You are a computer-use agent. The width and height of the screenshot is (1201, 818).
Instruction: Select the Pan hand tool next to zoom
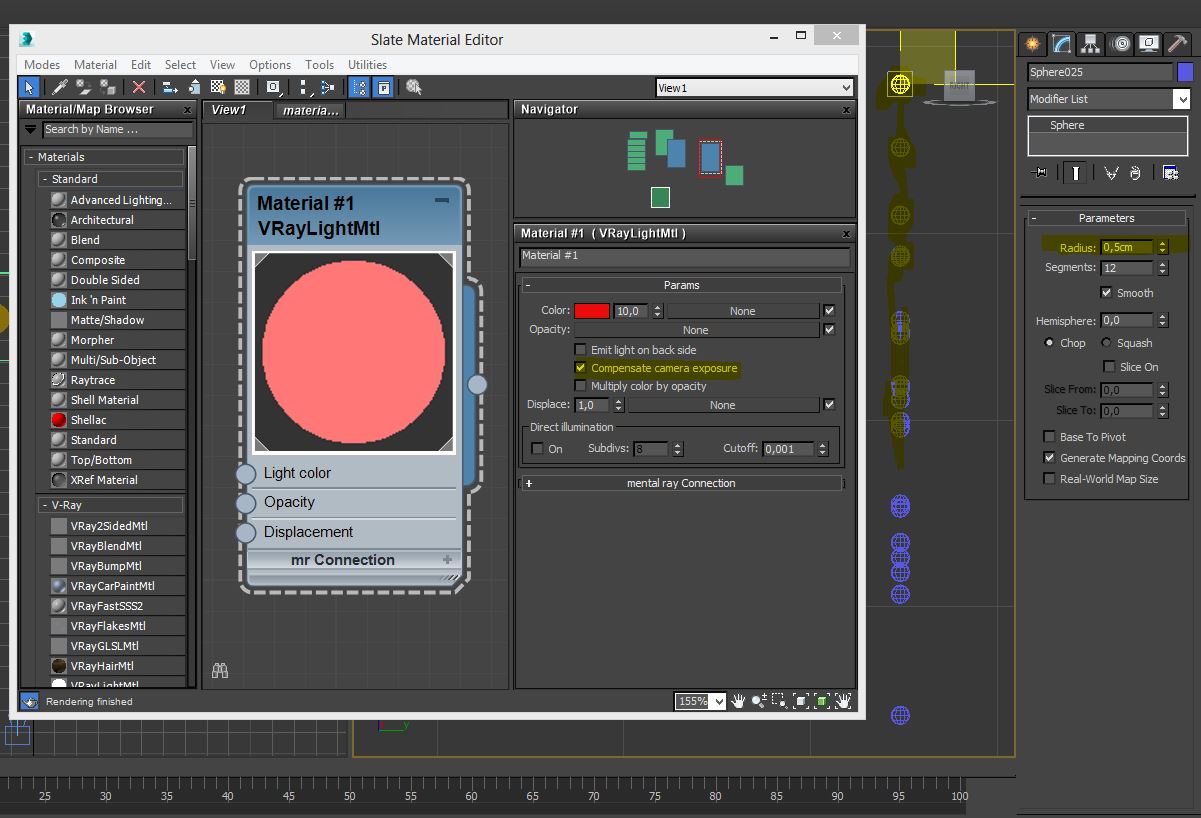click(x=739, y=701)
